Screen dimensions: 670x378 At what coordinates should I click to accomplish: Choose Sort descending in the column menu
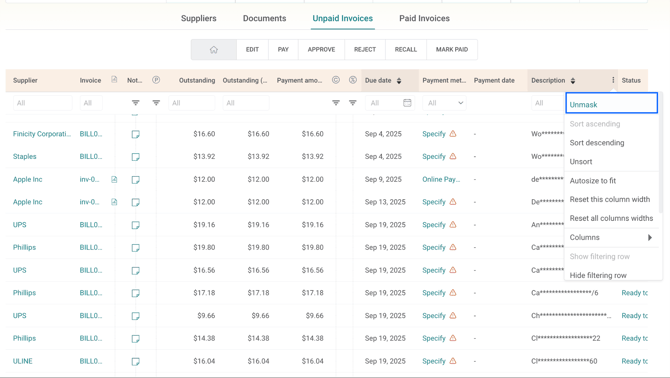(x=597, y=143)
